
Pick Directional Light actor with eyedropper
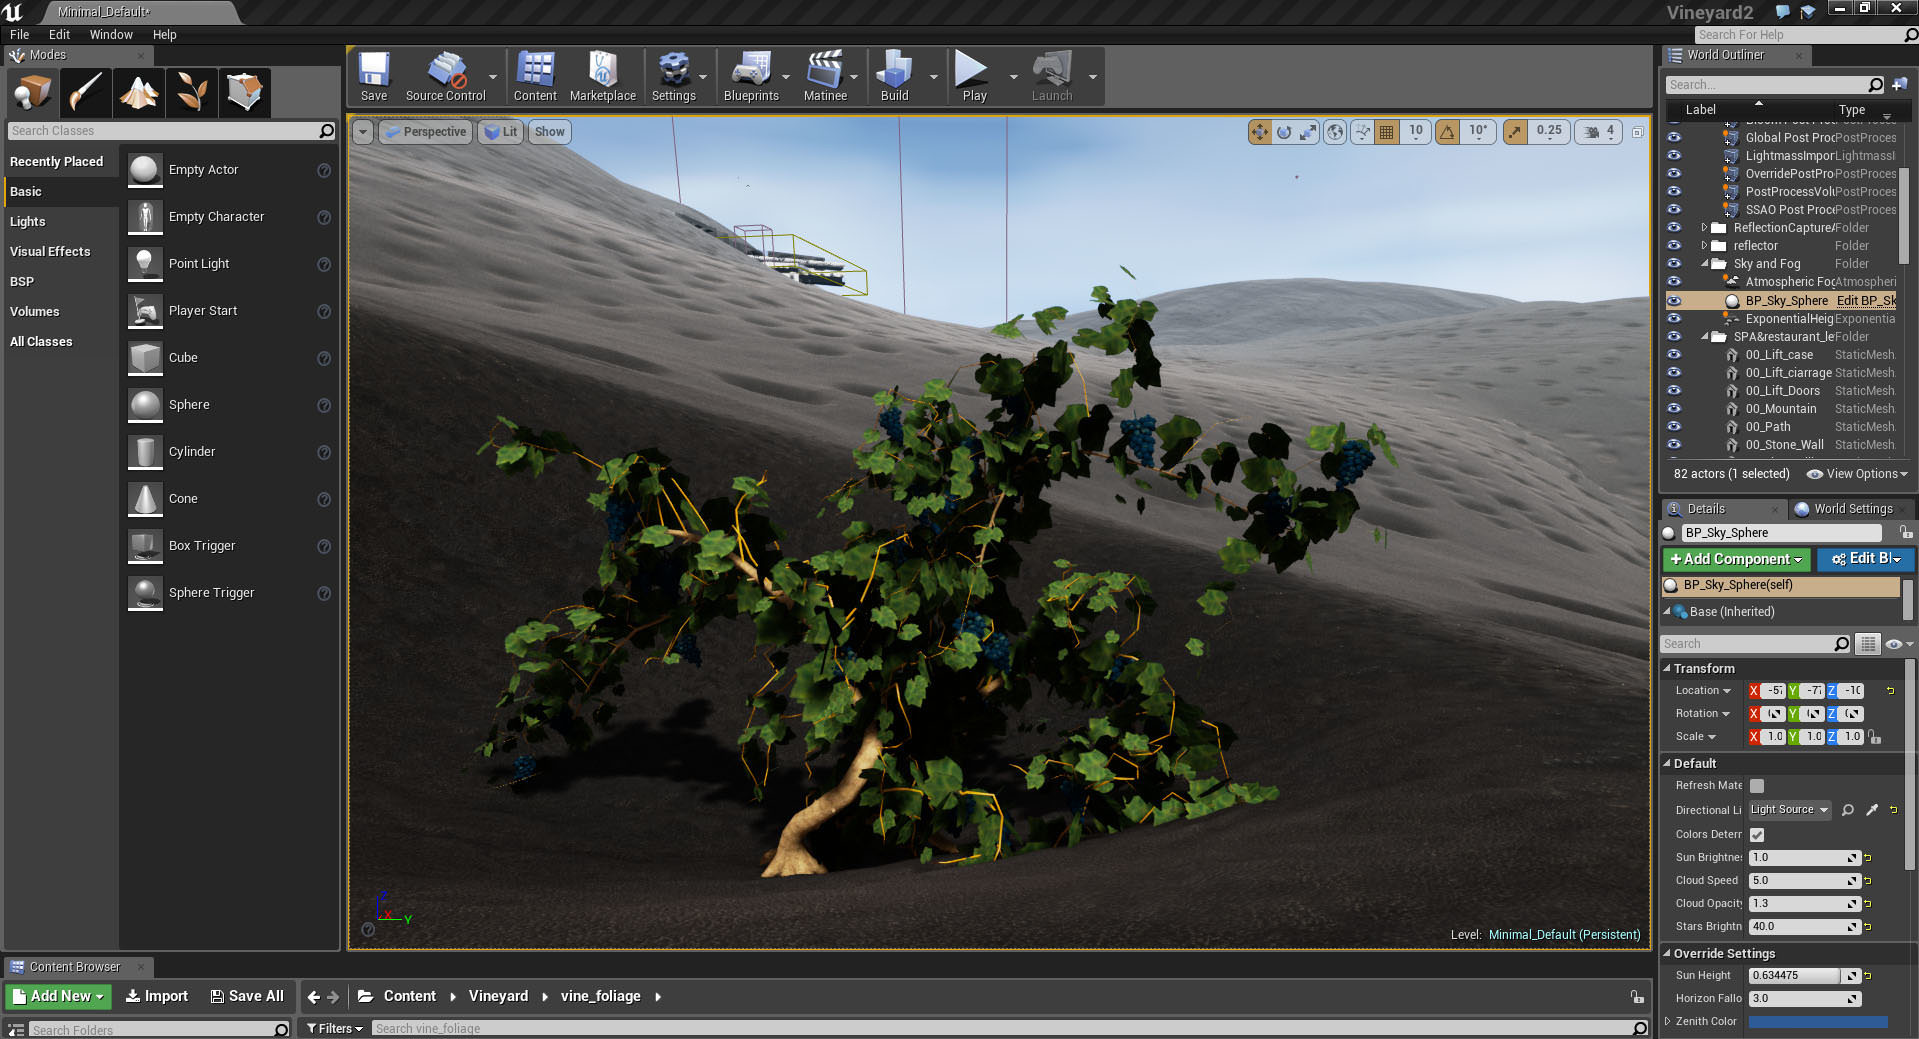coord(1871,810)
